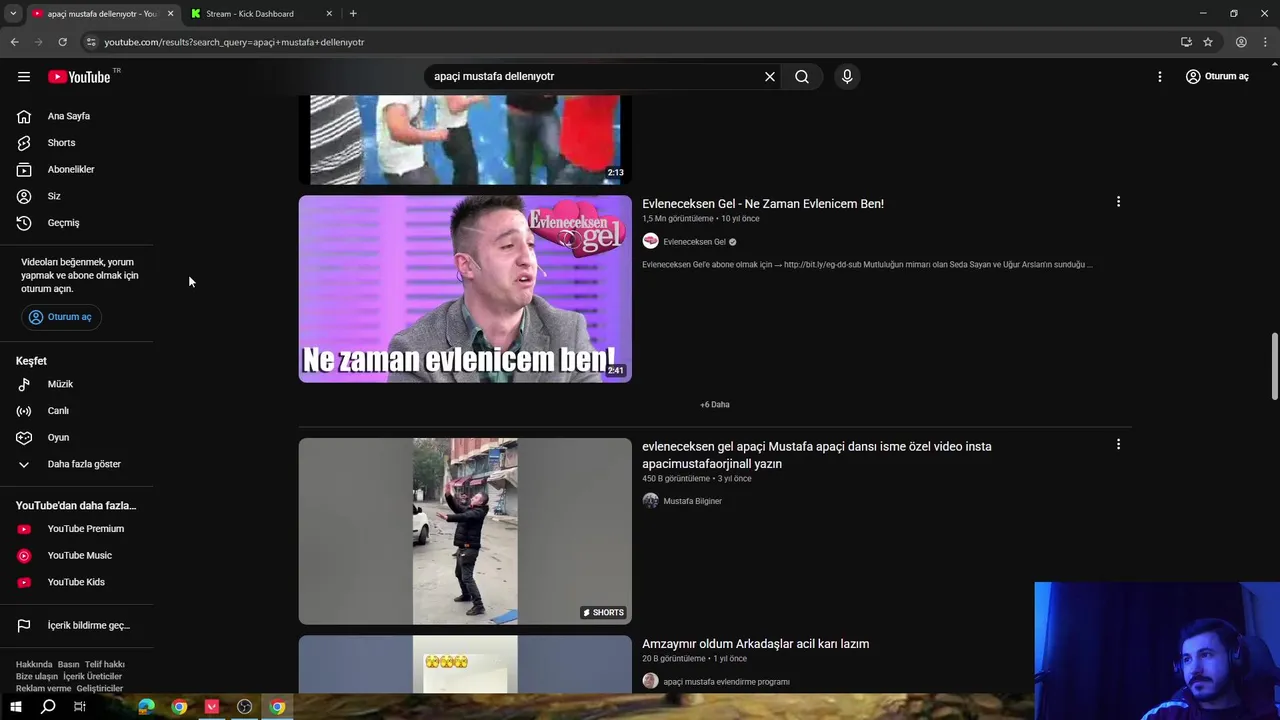Open YouTube Kids link
The image size is (1280, 720).
77,582
